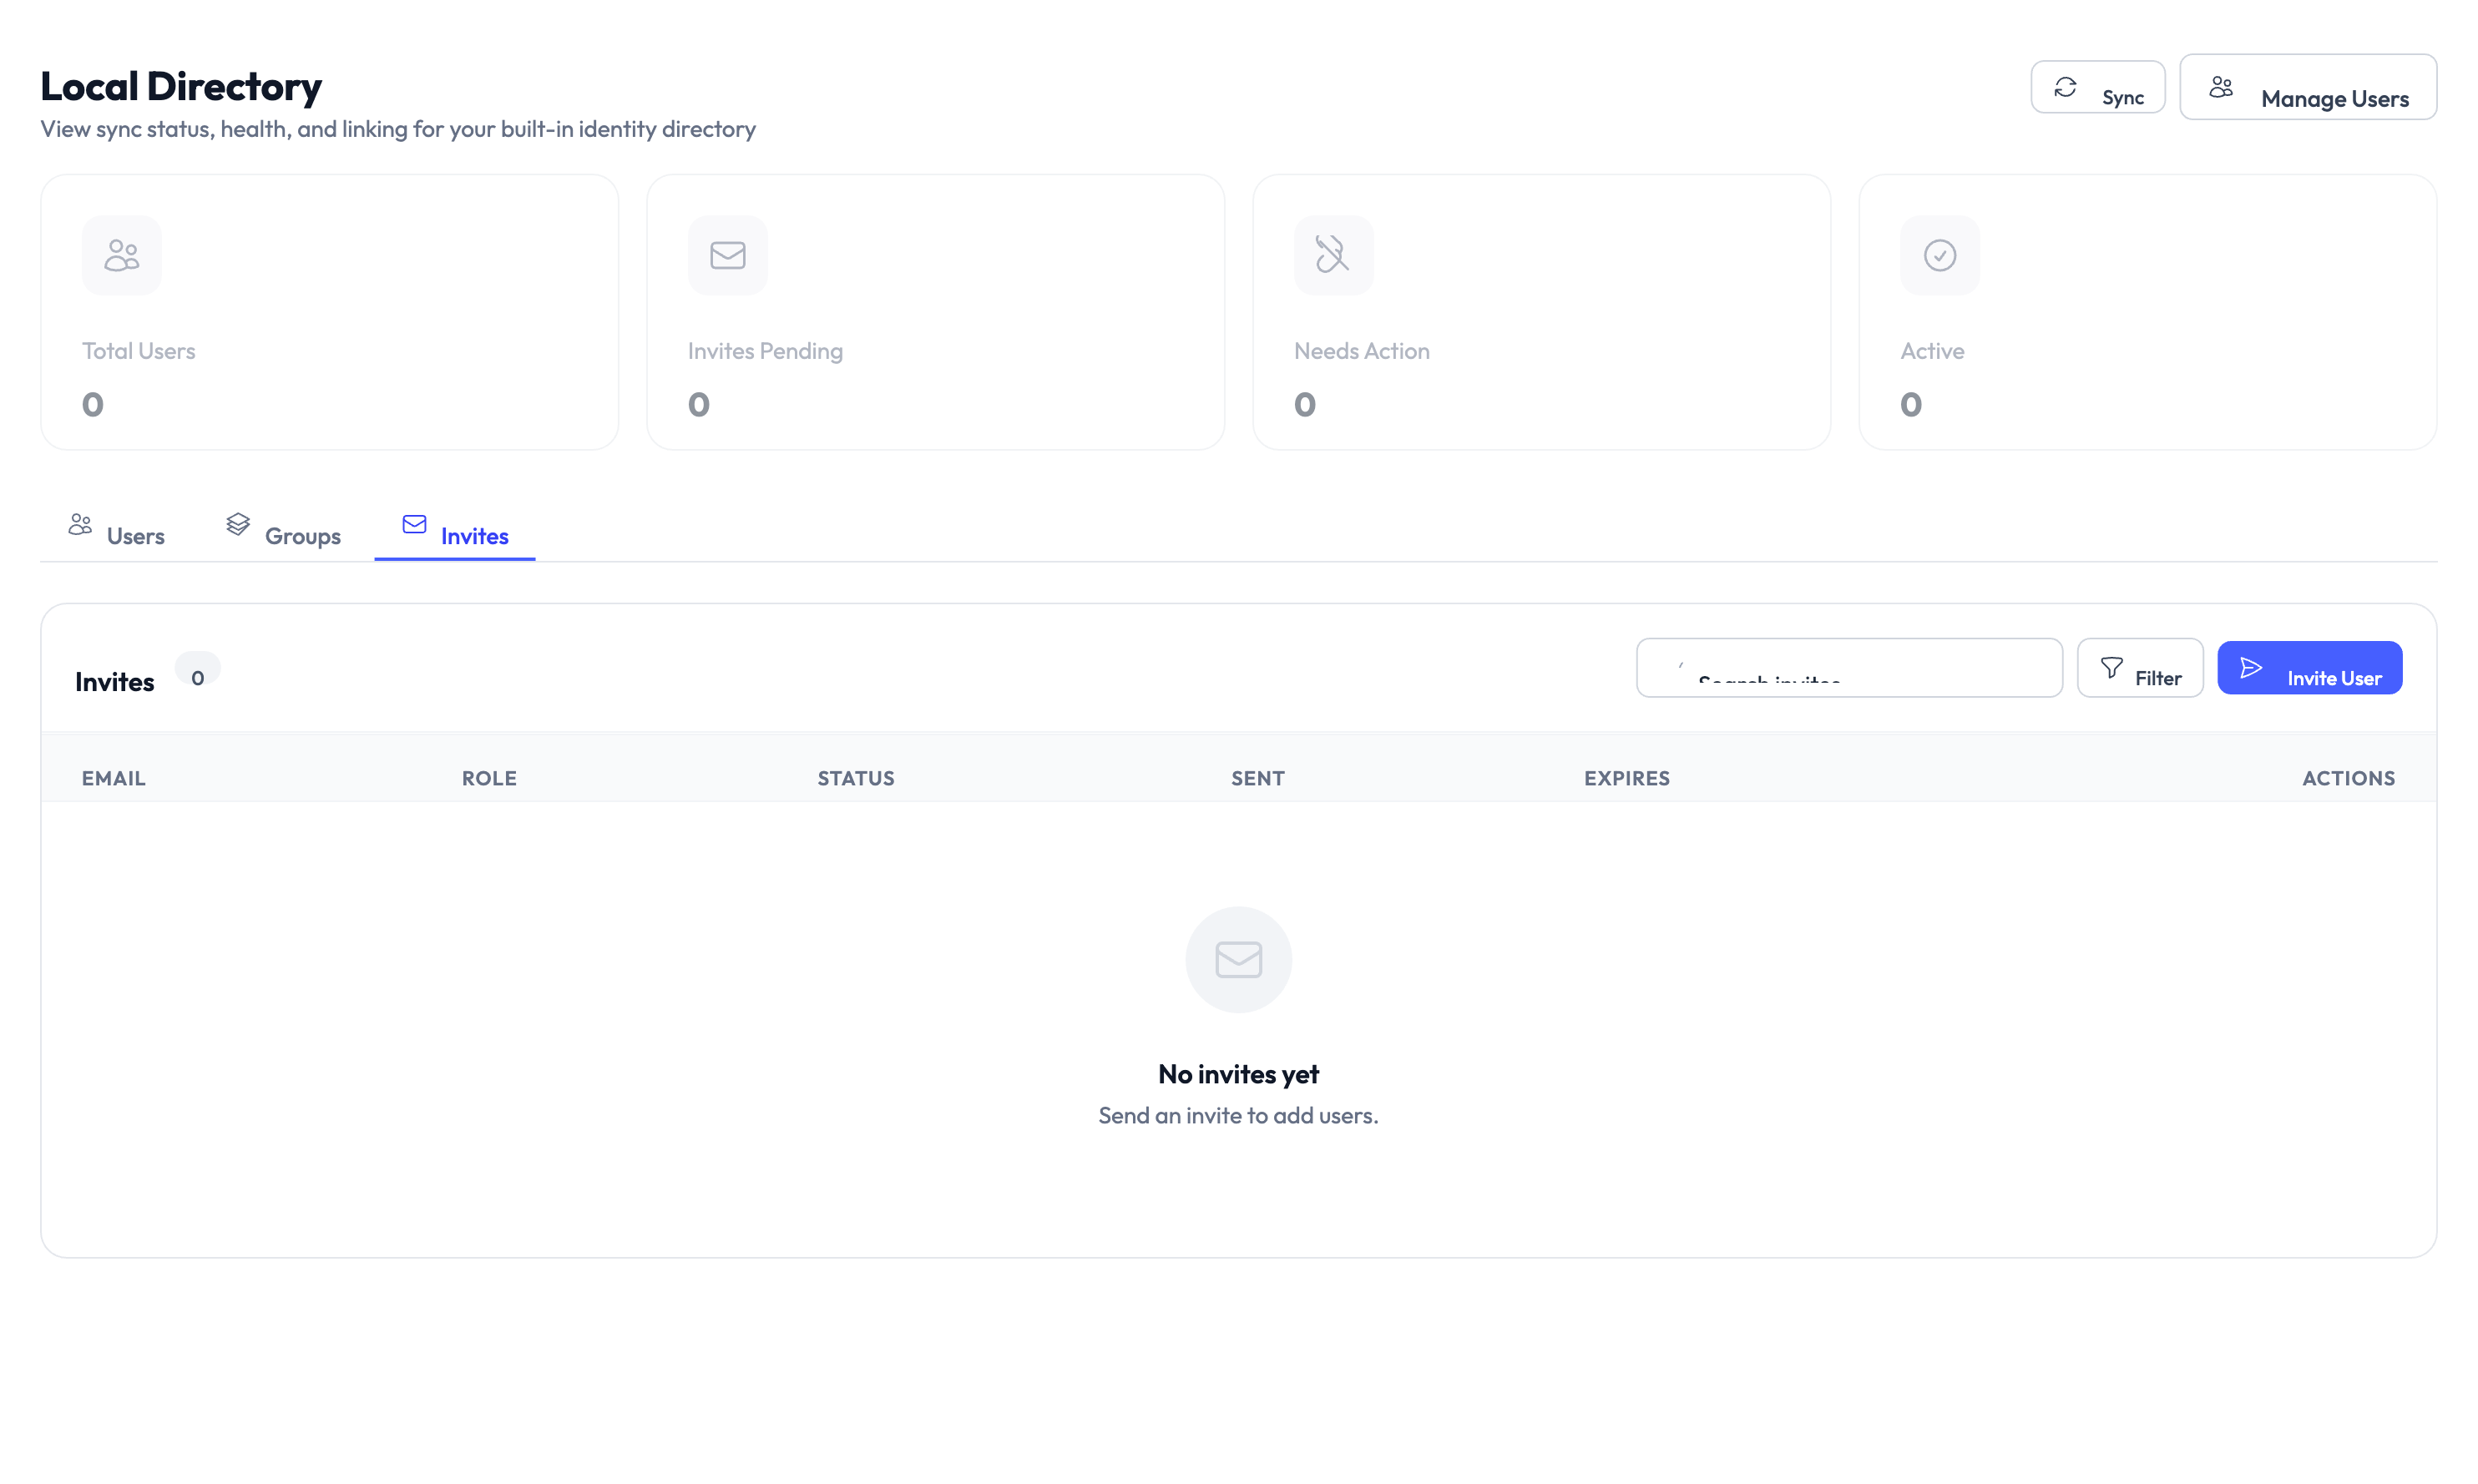Click the envelope icon in the empty invites area
The width and height of the screenshot is (2478, 1484).
click(1238, 959)
